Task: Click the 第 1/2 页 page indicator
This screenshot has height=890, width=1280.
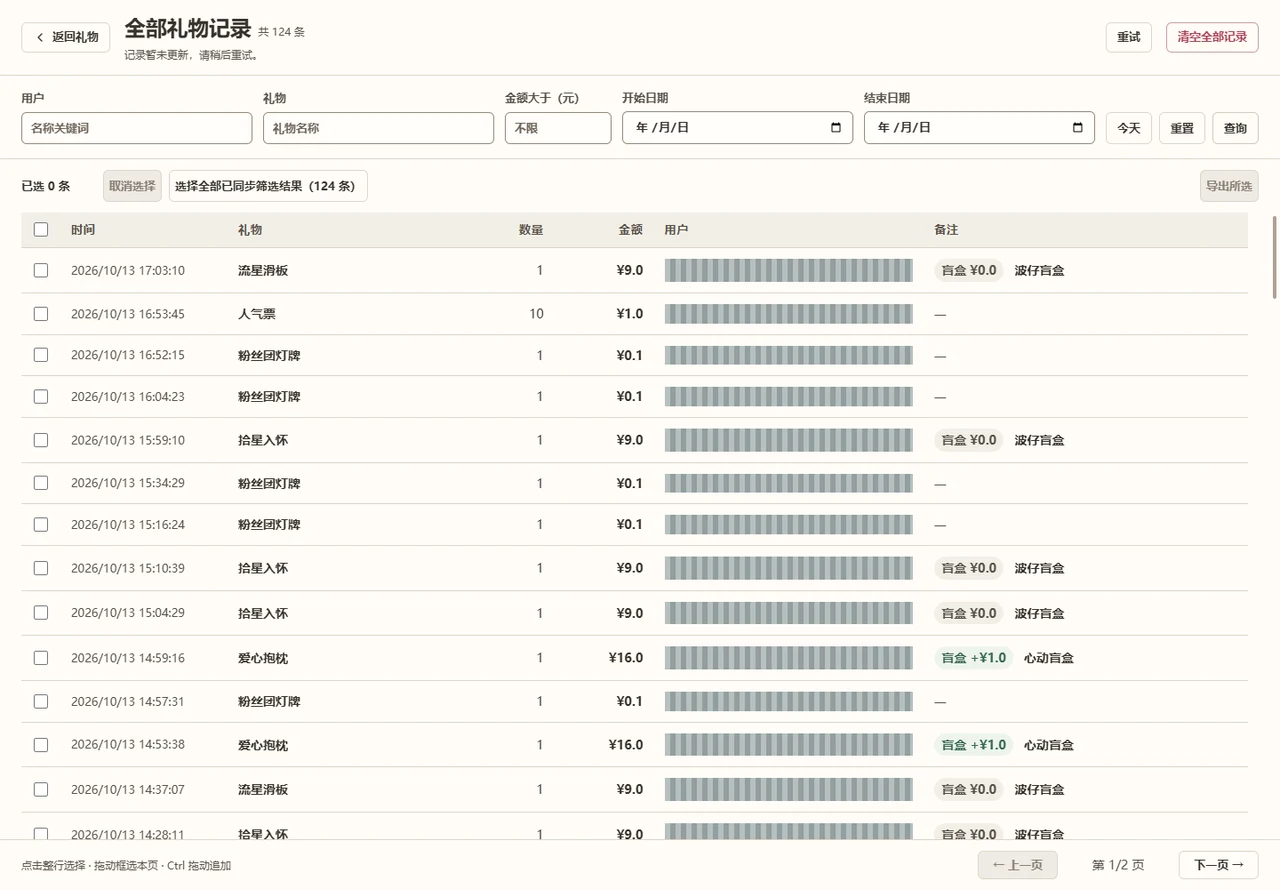Action: point(1118,865)
